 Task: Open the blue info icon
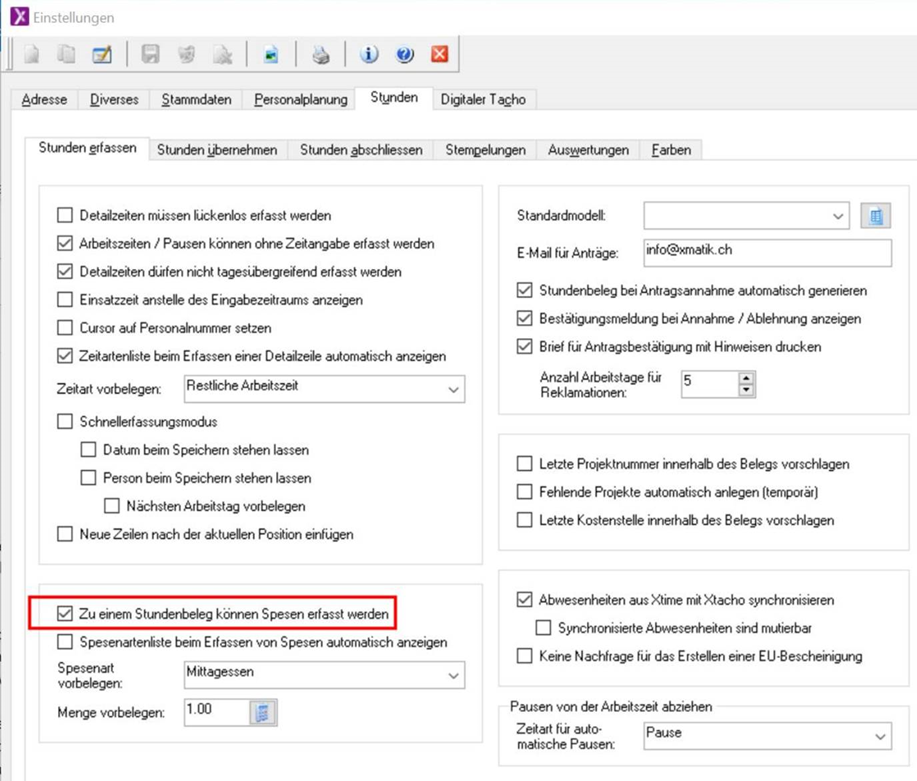[369, 55]
